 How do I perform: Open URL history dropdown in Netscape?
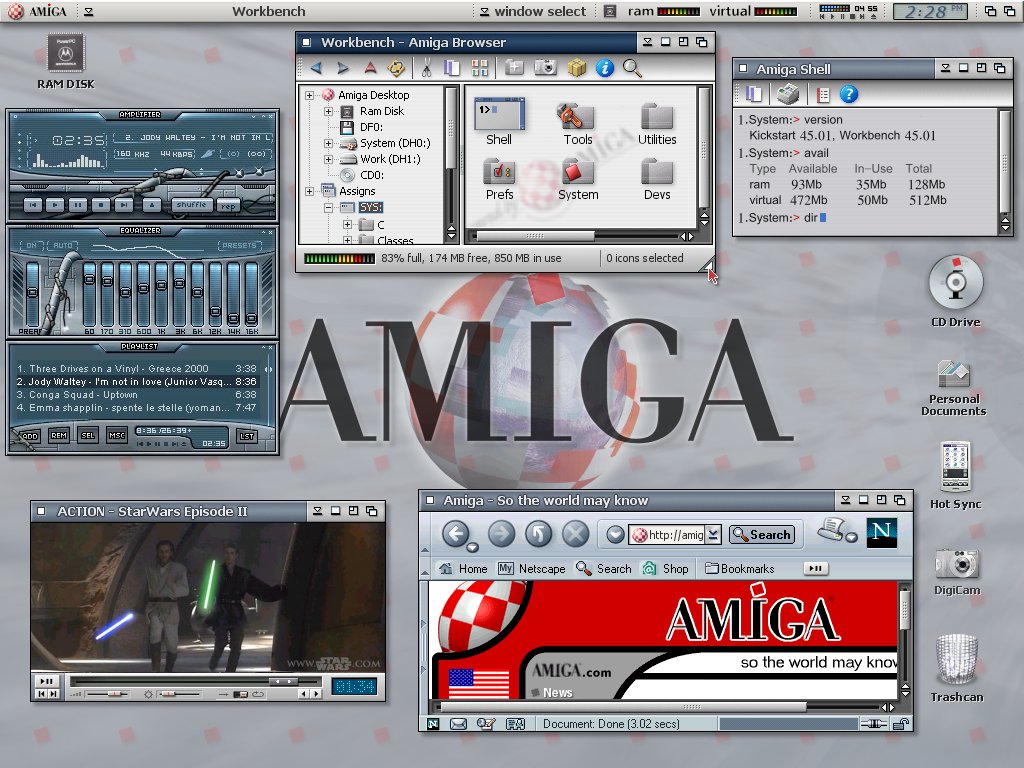(x=713, y=534)
